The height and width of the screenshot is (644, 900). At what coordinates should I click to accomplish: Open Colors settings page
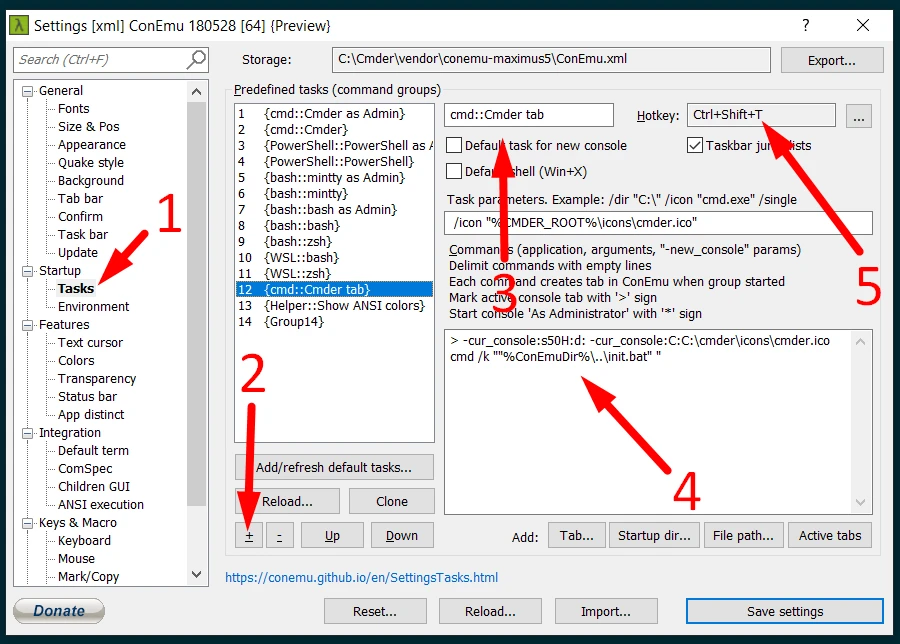[76, 360]
